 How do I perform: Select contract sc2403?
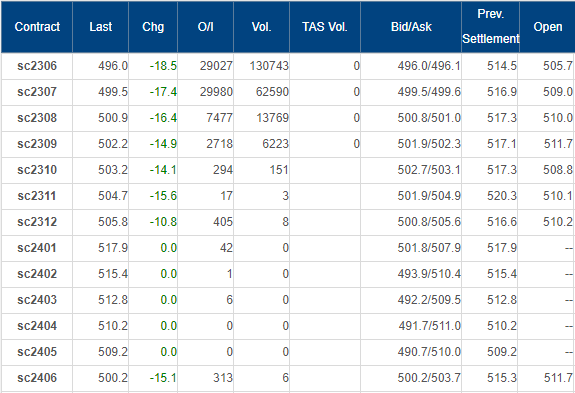tap(37, 300)
